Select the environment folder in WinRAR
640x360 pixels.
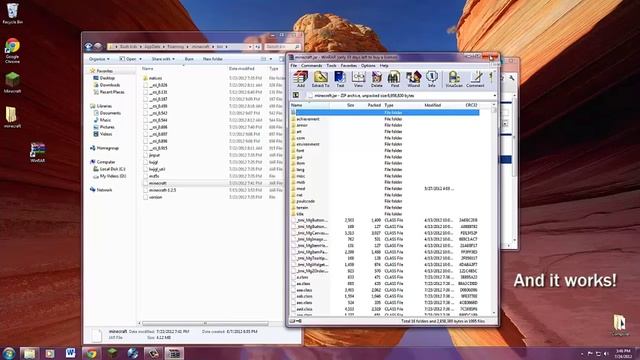(x=308, y=144)
